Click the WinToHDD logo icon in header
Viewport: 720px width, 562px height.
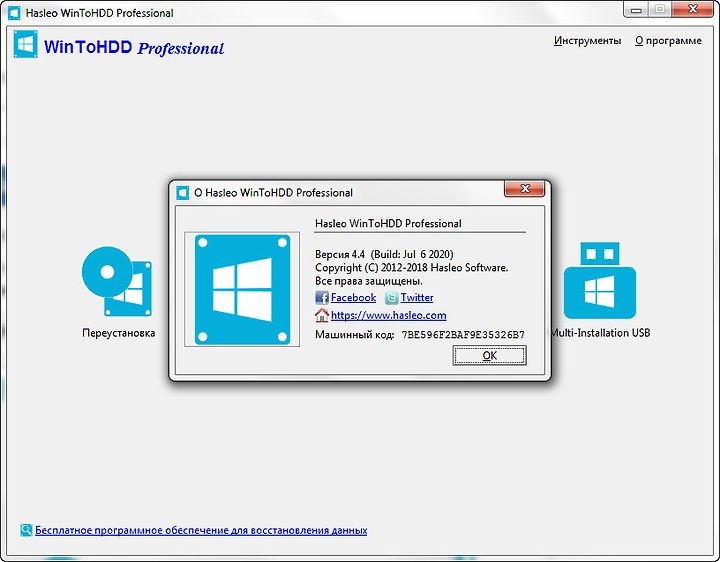pos(25,44)
